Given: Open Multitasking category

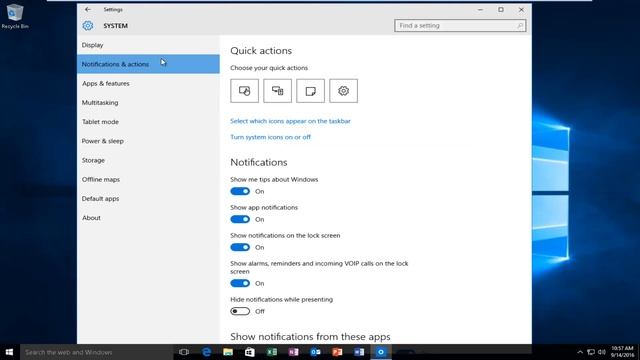Looking at the screenshot, I should click(x=148, y=102).
